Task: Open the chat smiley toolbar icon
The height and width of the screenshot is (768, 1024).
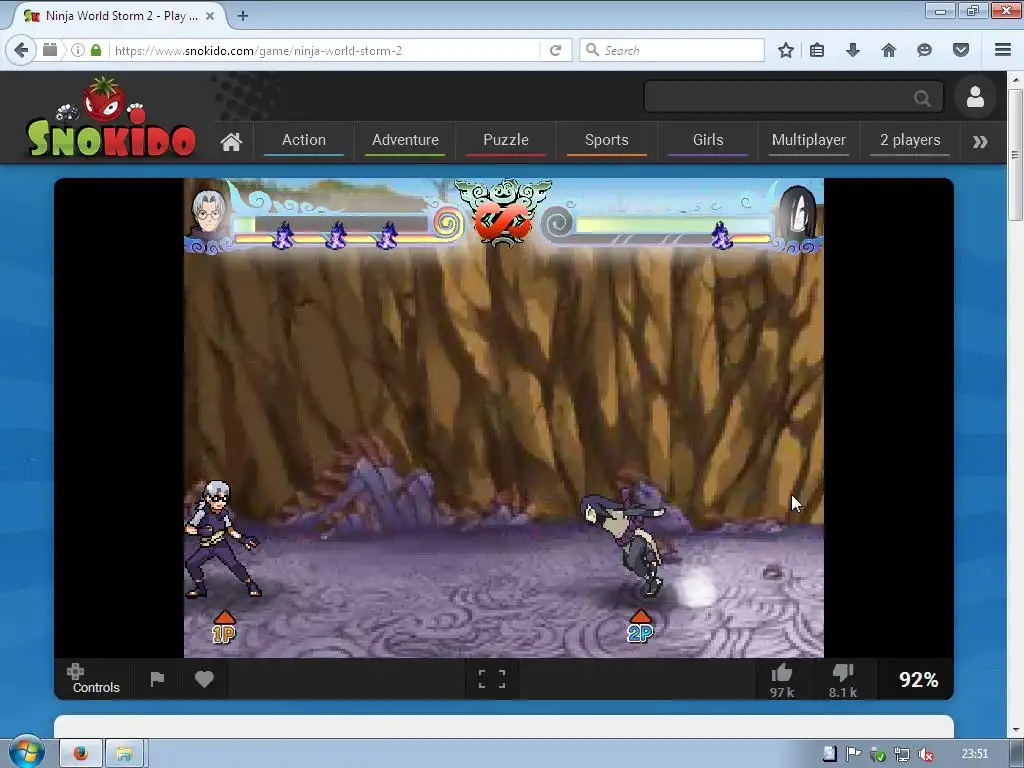Action: (x=924, y=50)
